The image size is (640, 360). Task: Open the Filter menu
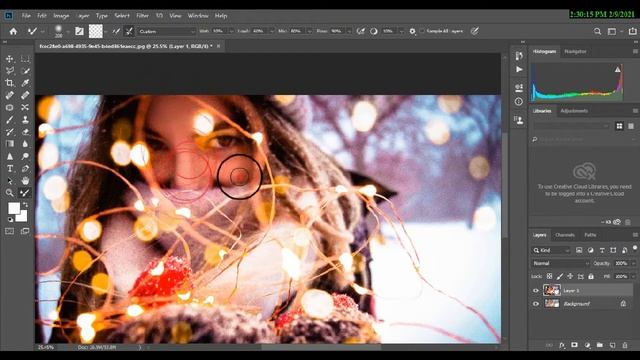(x=142, y=16)
